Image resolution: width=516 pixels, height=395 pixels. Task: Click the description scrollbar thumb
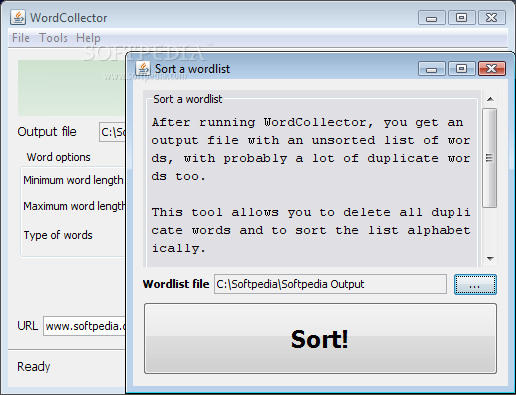pyautogui.click(x=490, y=158)
